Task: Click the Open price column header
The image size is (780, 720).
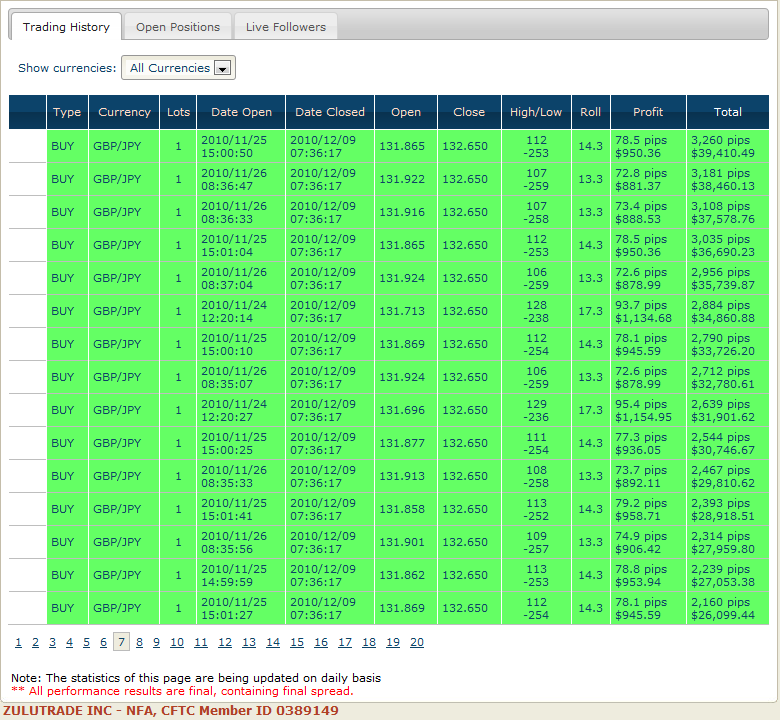Action: [x=406, y=112]
